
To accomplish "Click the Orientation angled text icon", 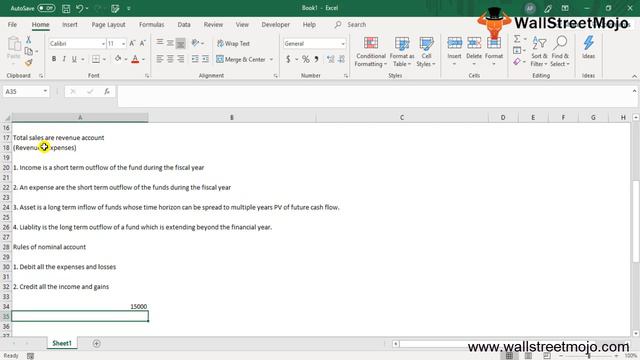I will [196, 43].
